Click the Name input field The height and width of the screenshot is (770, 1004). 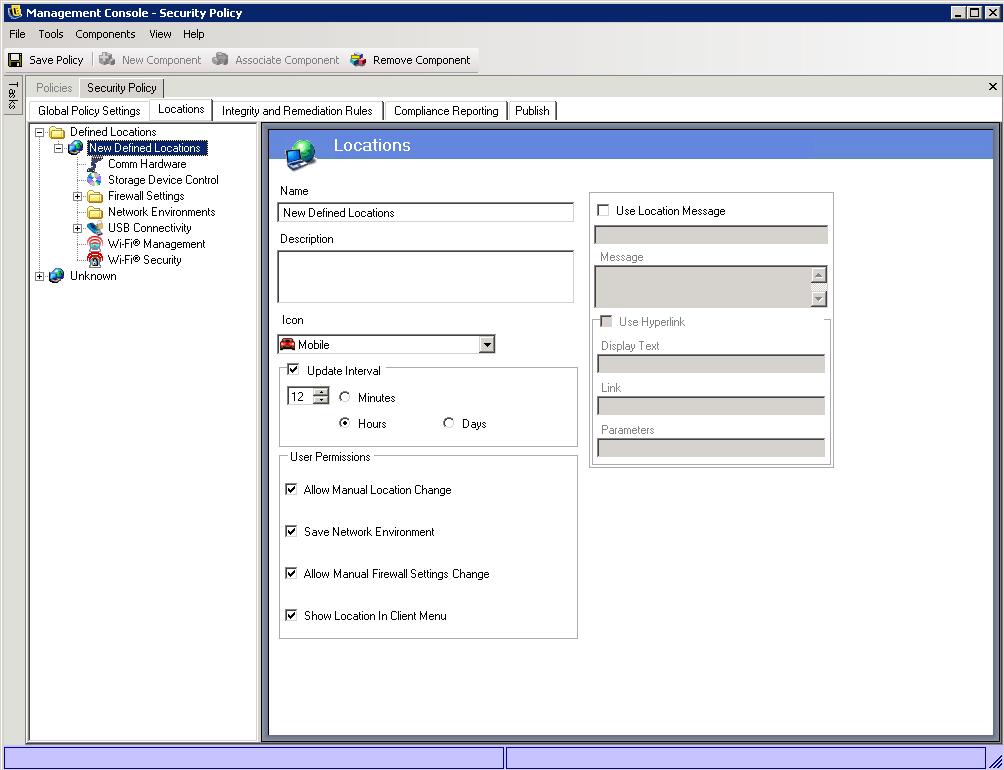(x=426, y=213)
